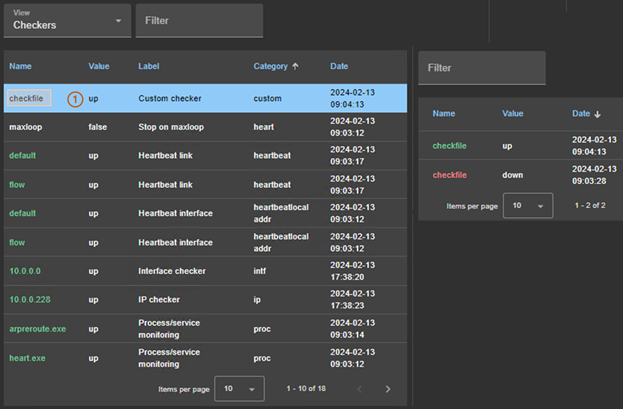623x409 pixels.
Task: Click the right panel Filter field
Action: point(482,68)
